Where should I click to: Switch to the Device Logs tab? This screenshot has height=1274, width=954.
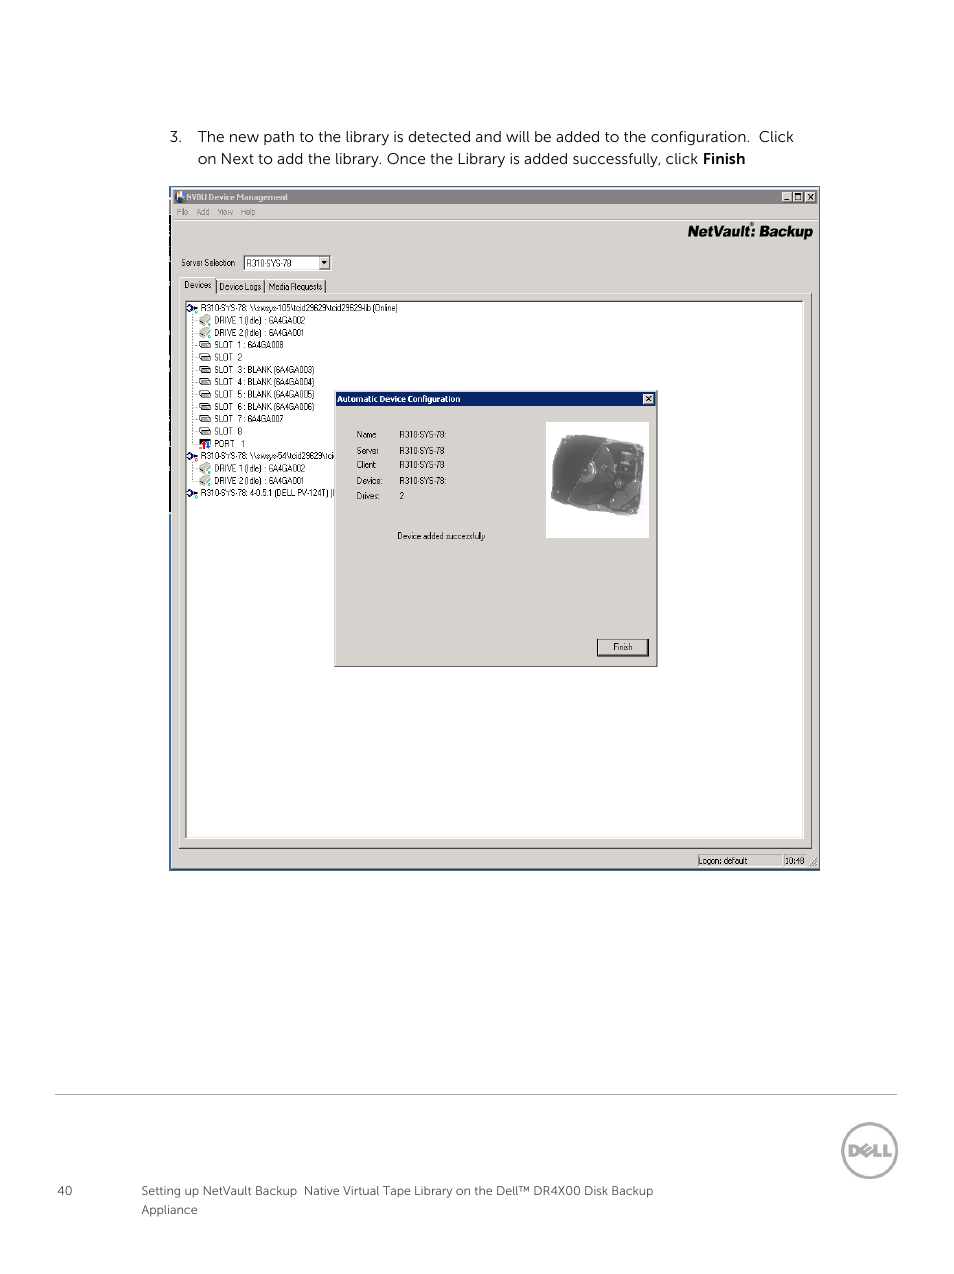coord(240,287)
